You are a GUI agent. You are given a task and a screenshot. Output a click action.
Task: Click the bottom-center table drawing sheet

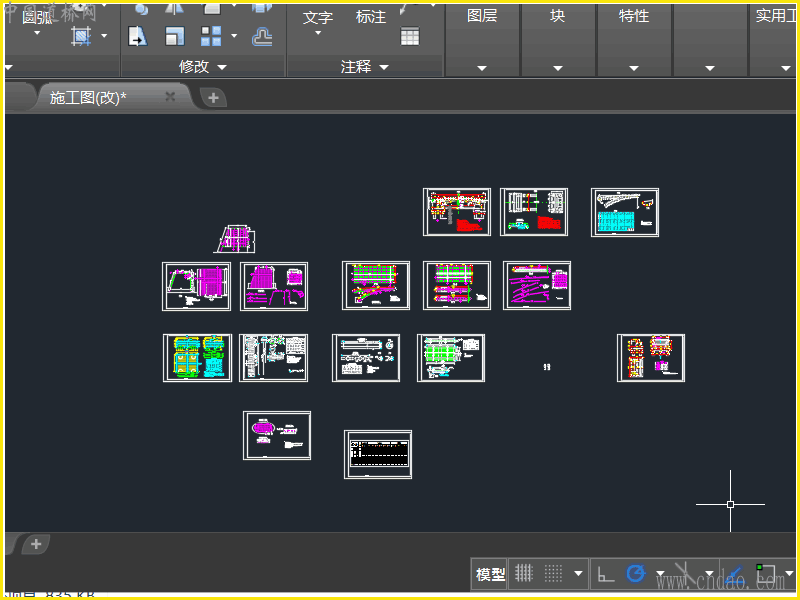(377, 454)
